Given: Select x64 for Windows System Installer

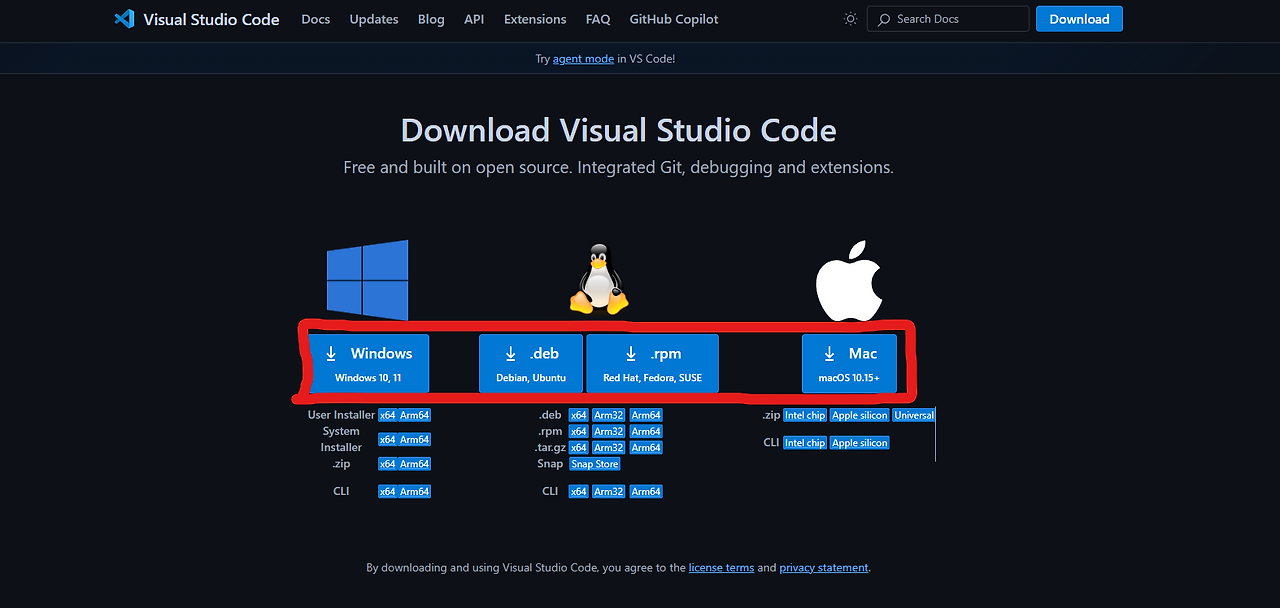Looking at the screenshot, I should (387, 440).
